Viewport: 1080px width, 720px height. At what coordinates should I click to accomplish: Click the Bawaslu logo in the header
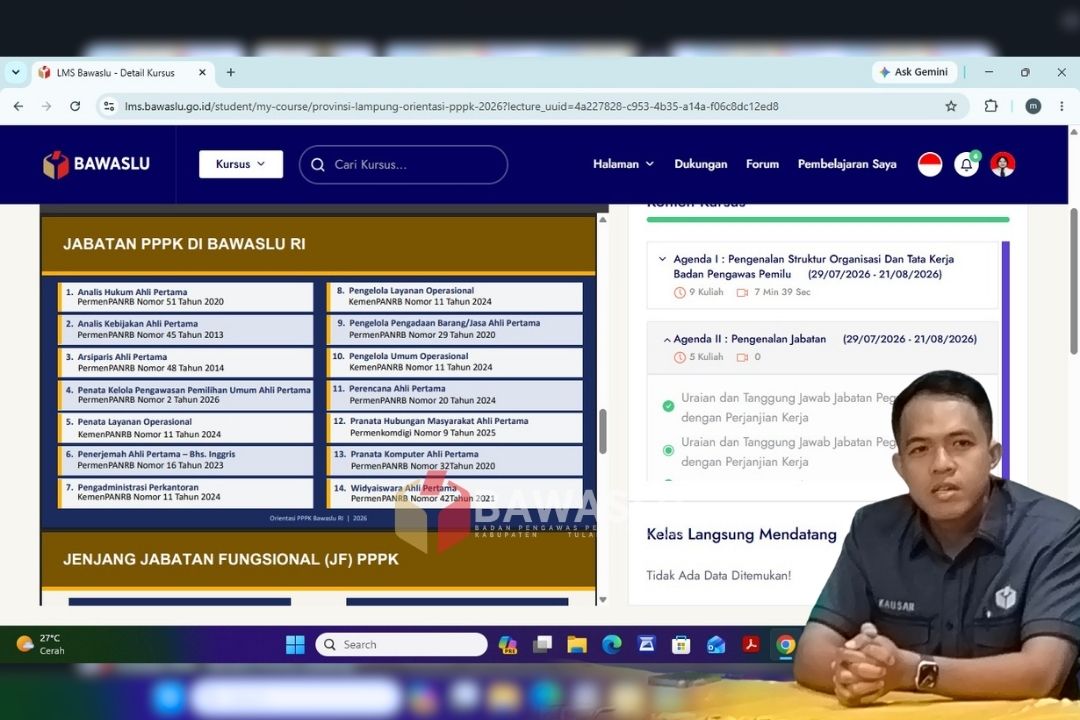pyautogui.click(x=96, y=164)
